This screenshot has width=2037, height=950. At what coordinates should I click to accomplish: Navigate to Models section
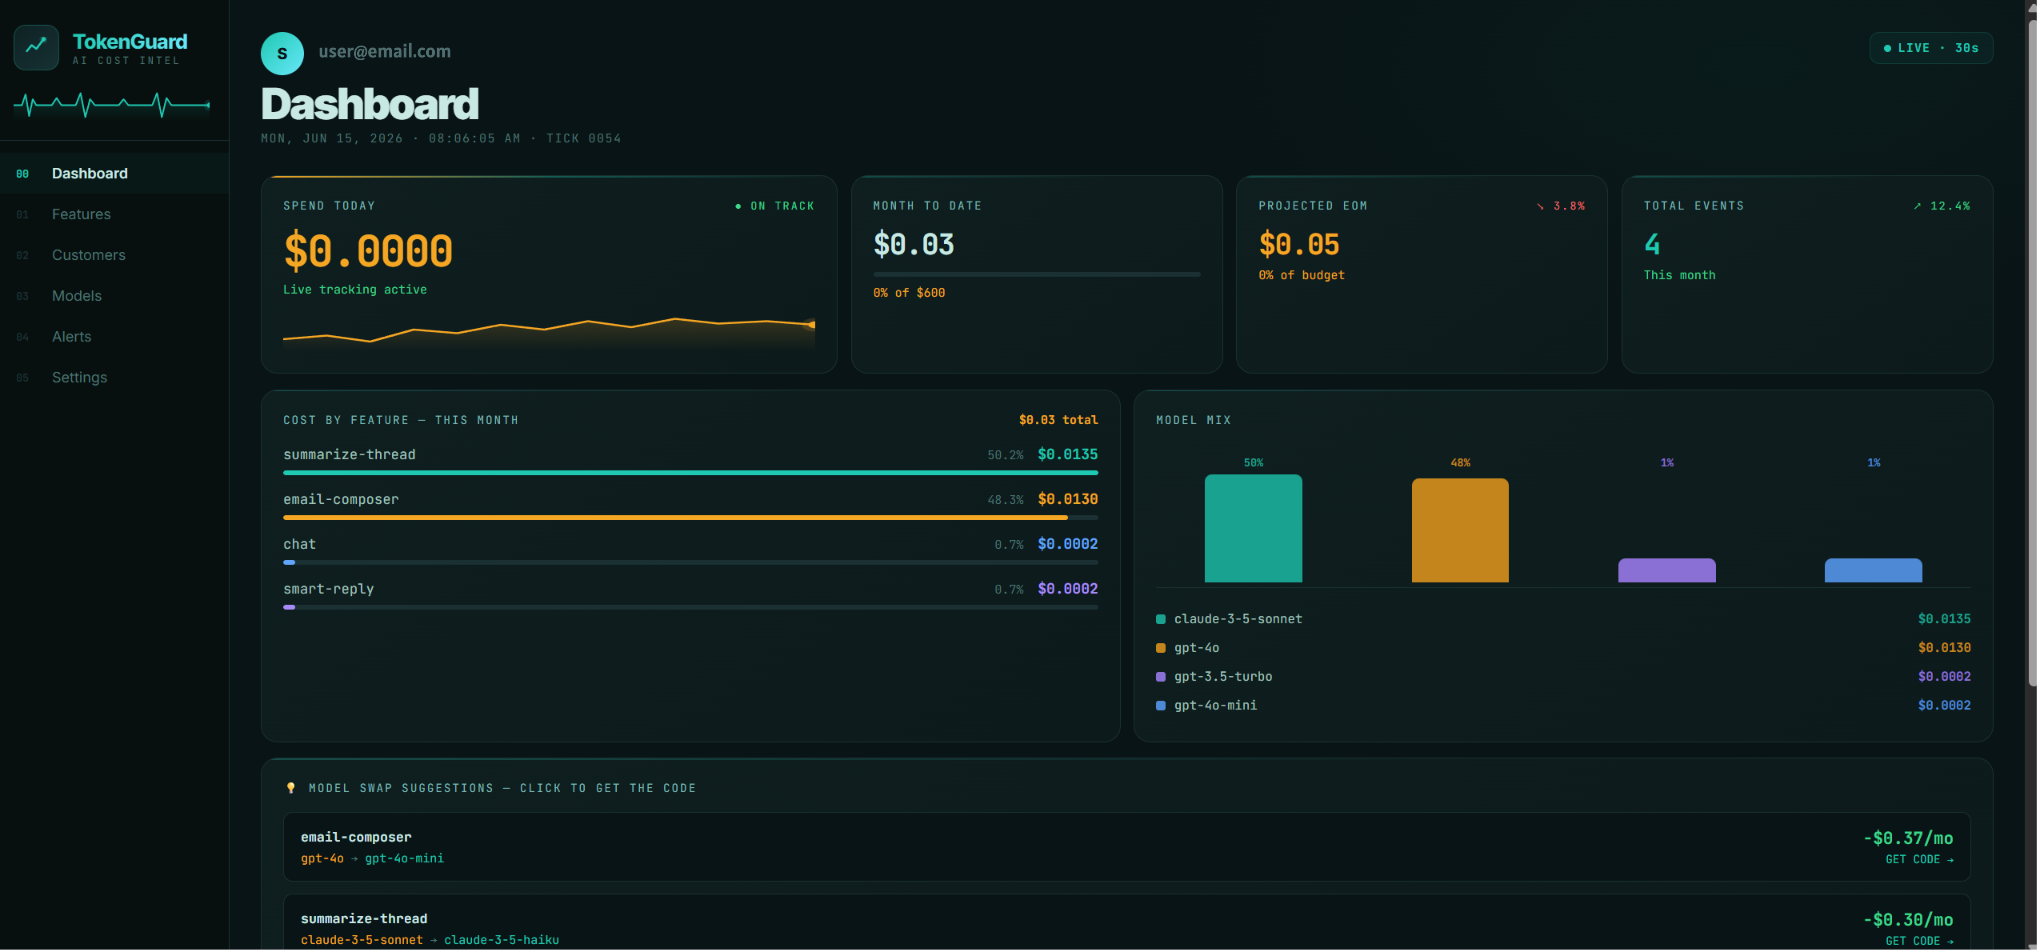point(114,296)
